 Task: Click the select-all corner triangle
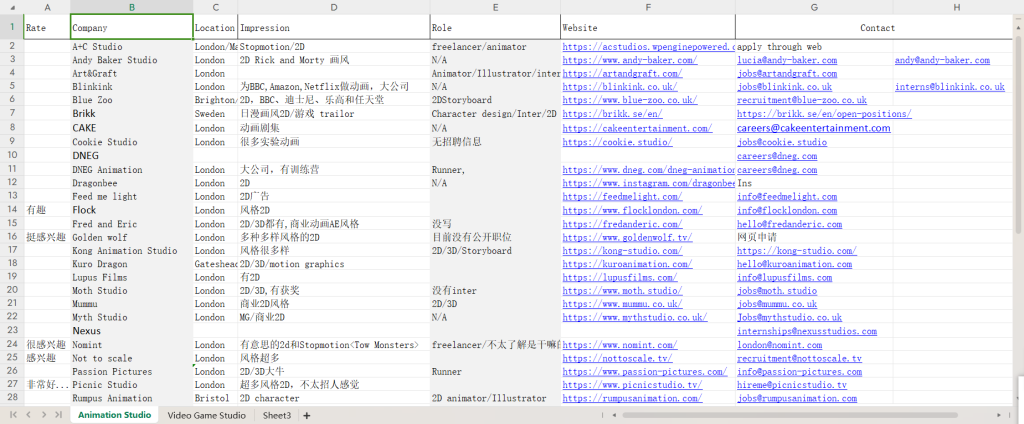click(x=12, y=7)
